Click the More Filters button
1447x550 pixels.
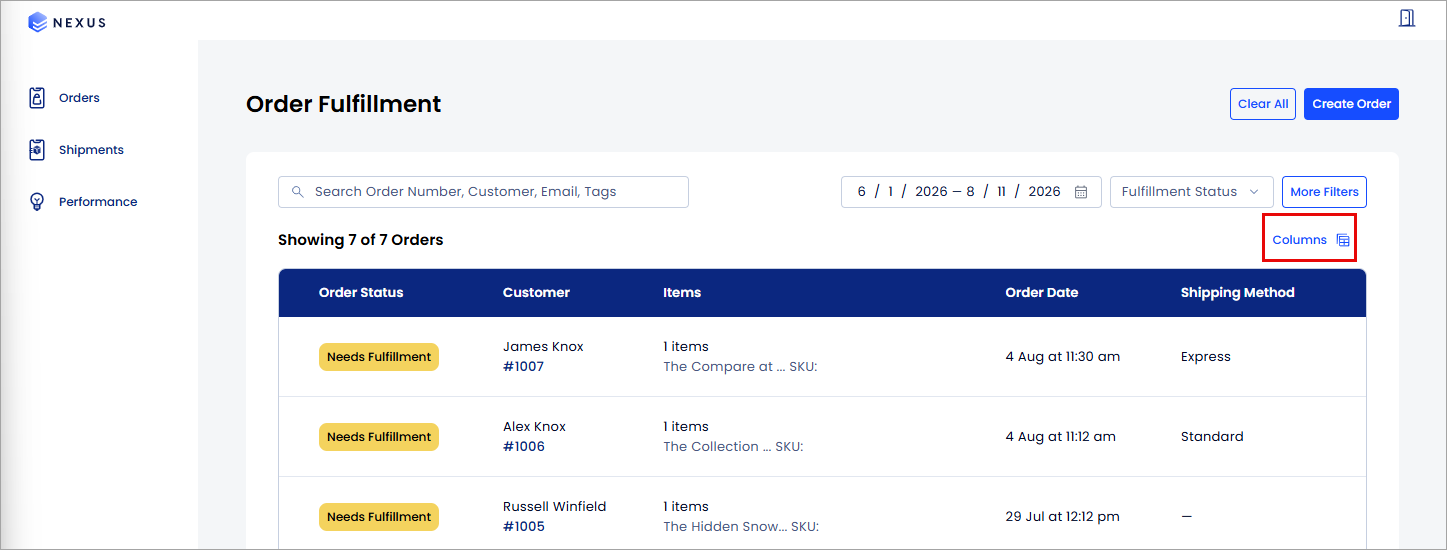(x=1324, y=192)
